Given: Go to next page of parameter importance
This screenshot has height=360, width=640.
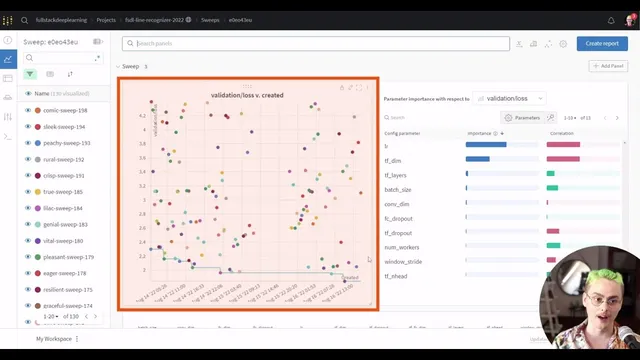Looking at the screenshot, I should point(617,118).
